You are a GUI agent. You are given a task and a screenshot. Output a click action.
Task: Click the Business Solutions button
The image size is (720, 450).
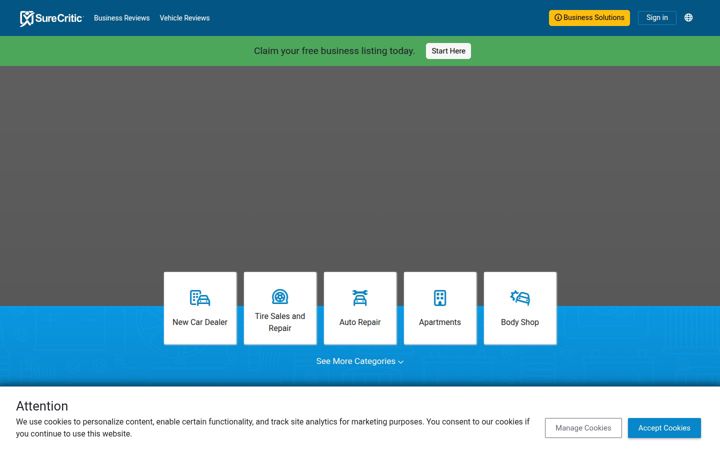click(589, 17)
